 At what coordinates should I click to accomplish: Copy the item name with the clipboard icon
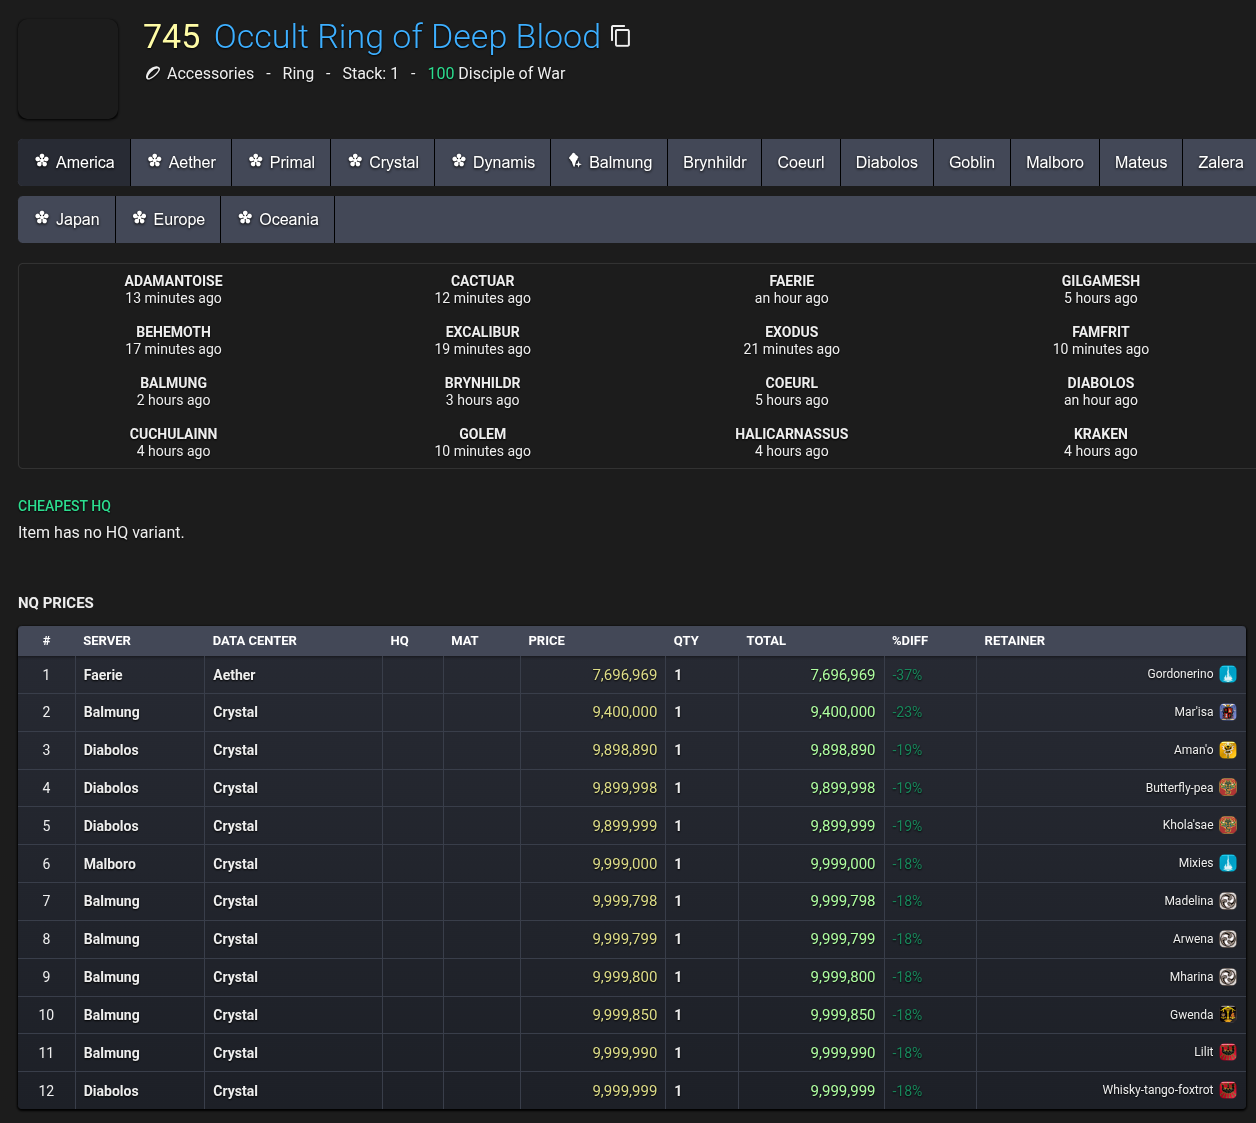[x=621, y=37]
